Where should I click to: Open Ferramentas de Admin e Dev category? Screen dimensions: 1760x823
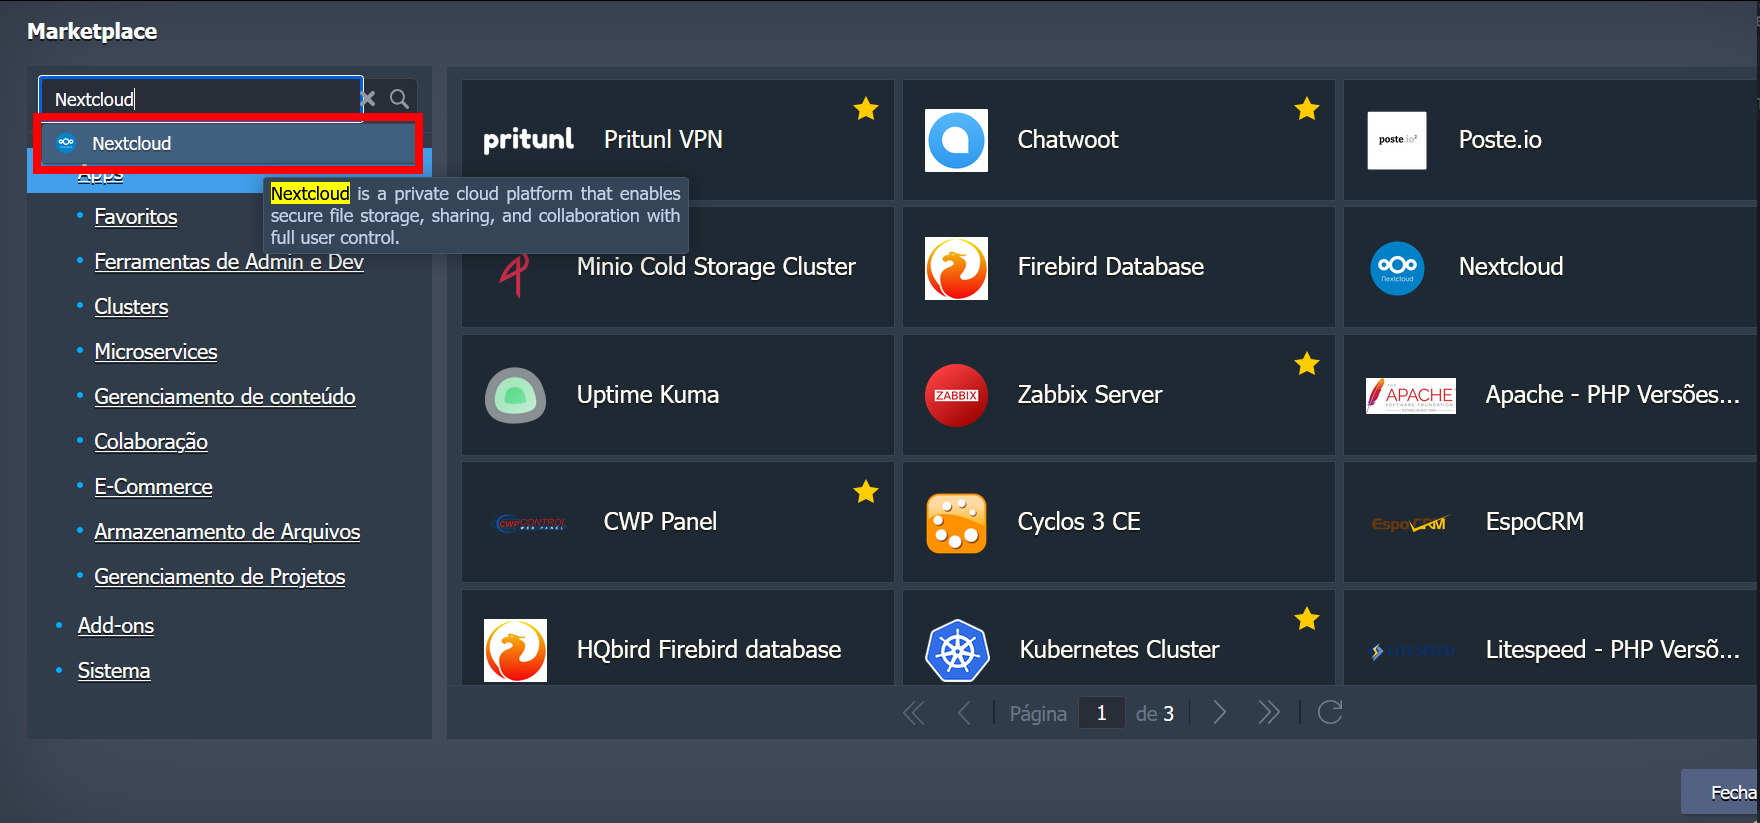(x=229, y=261)
